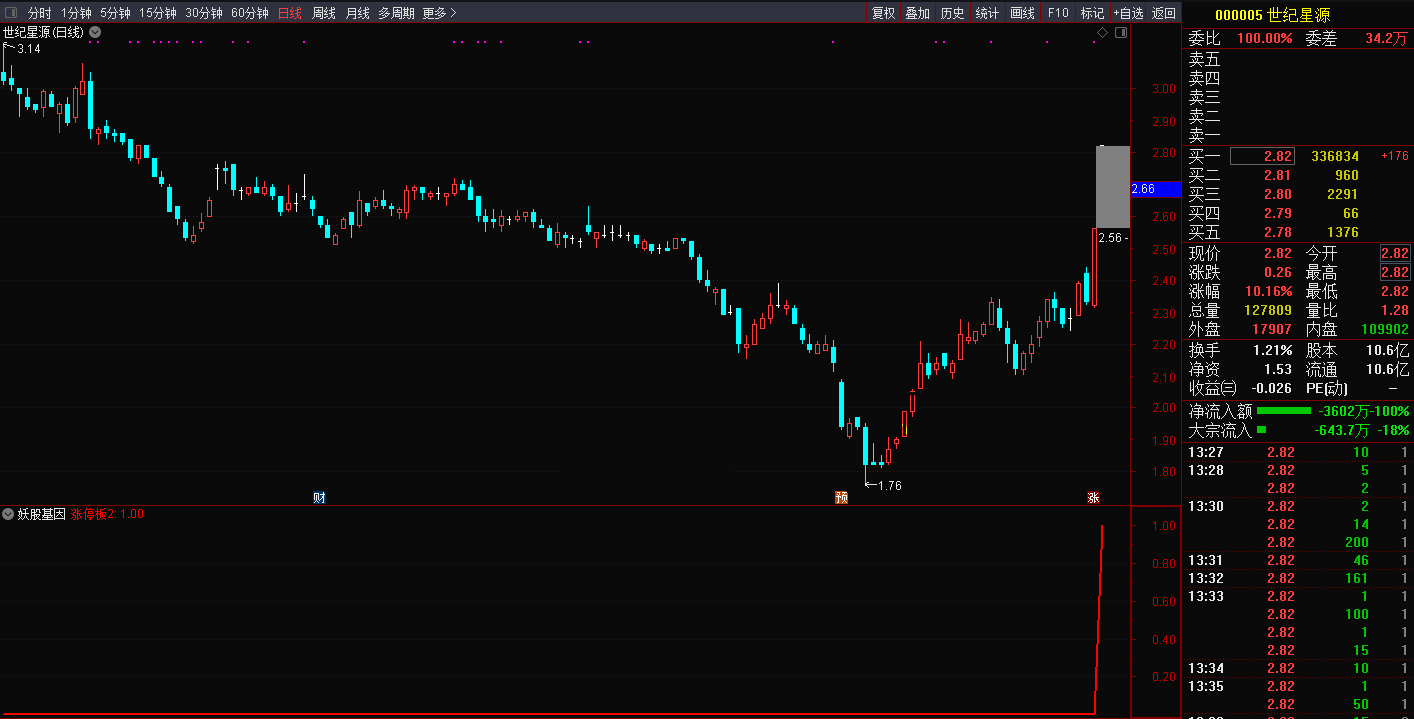Viewport: 1414px width, 719px height.
Task: Click the panel layout icon at top-left
Action: 11,13
